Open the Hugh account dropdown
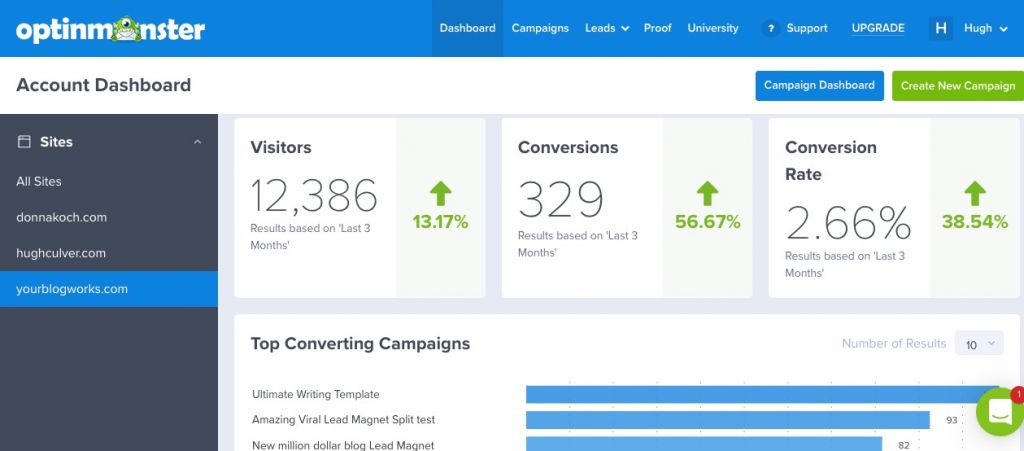1024x451 pixels. coord(985,28)
